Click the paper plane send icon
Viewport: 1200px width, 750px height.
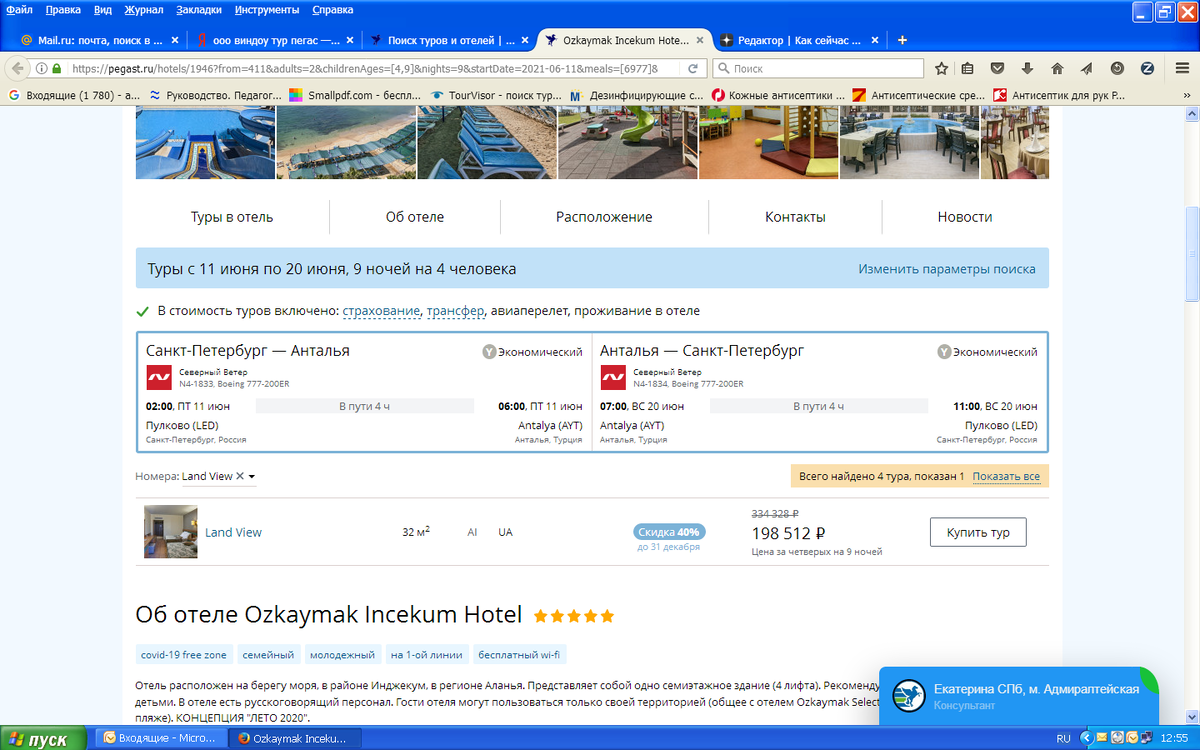(x=1087, y=69)
